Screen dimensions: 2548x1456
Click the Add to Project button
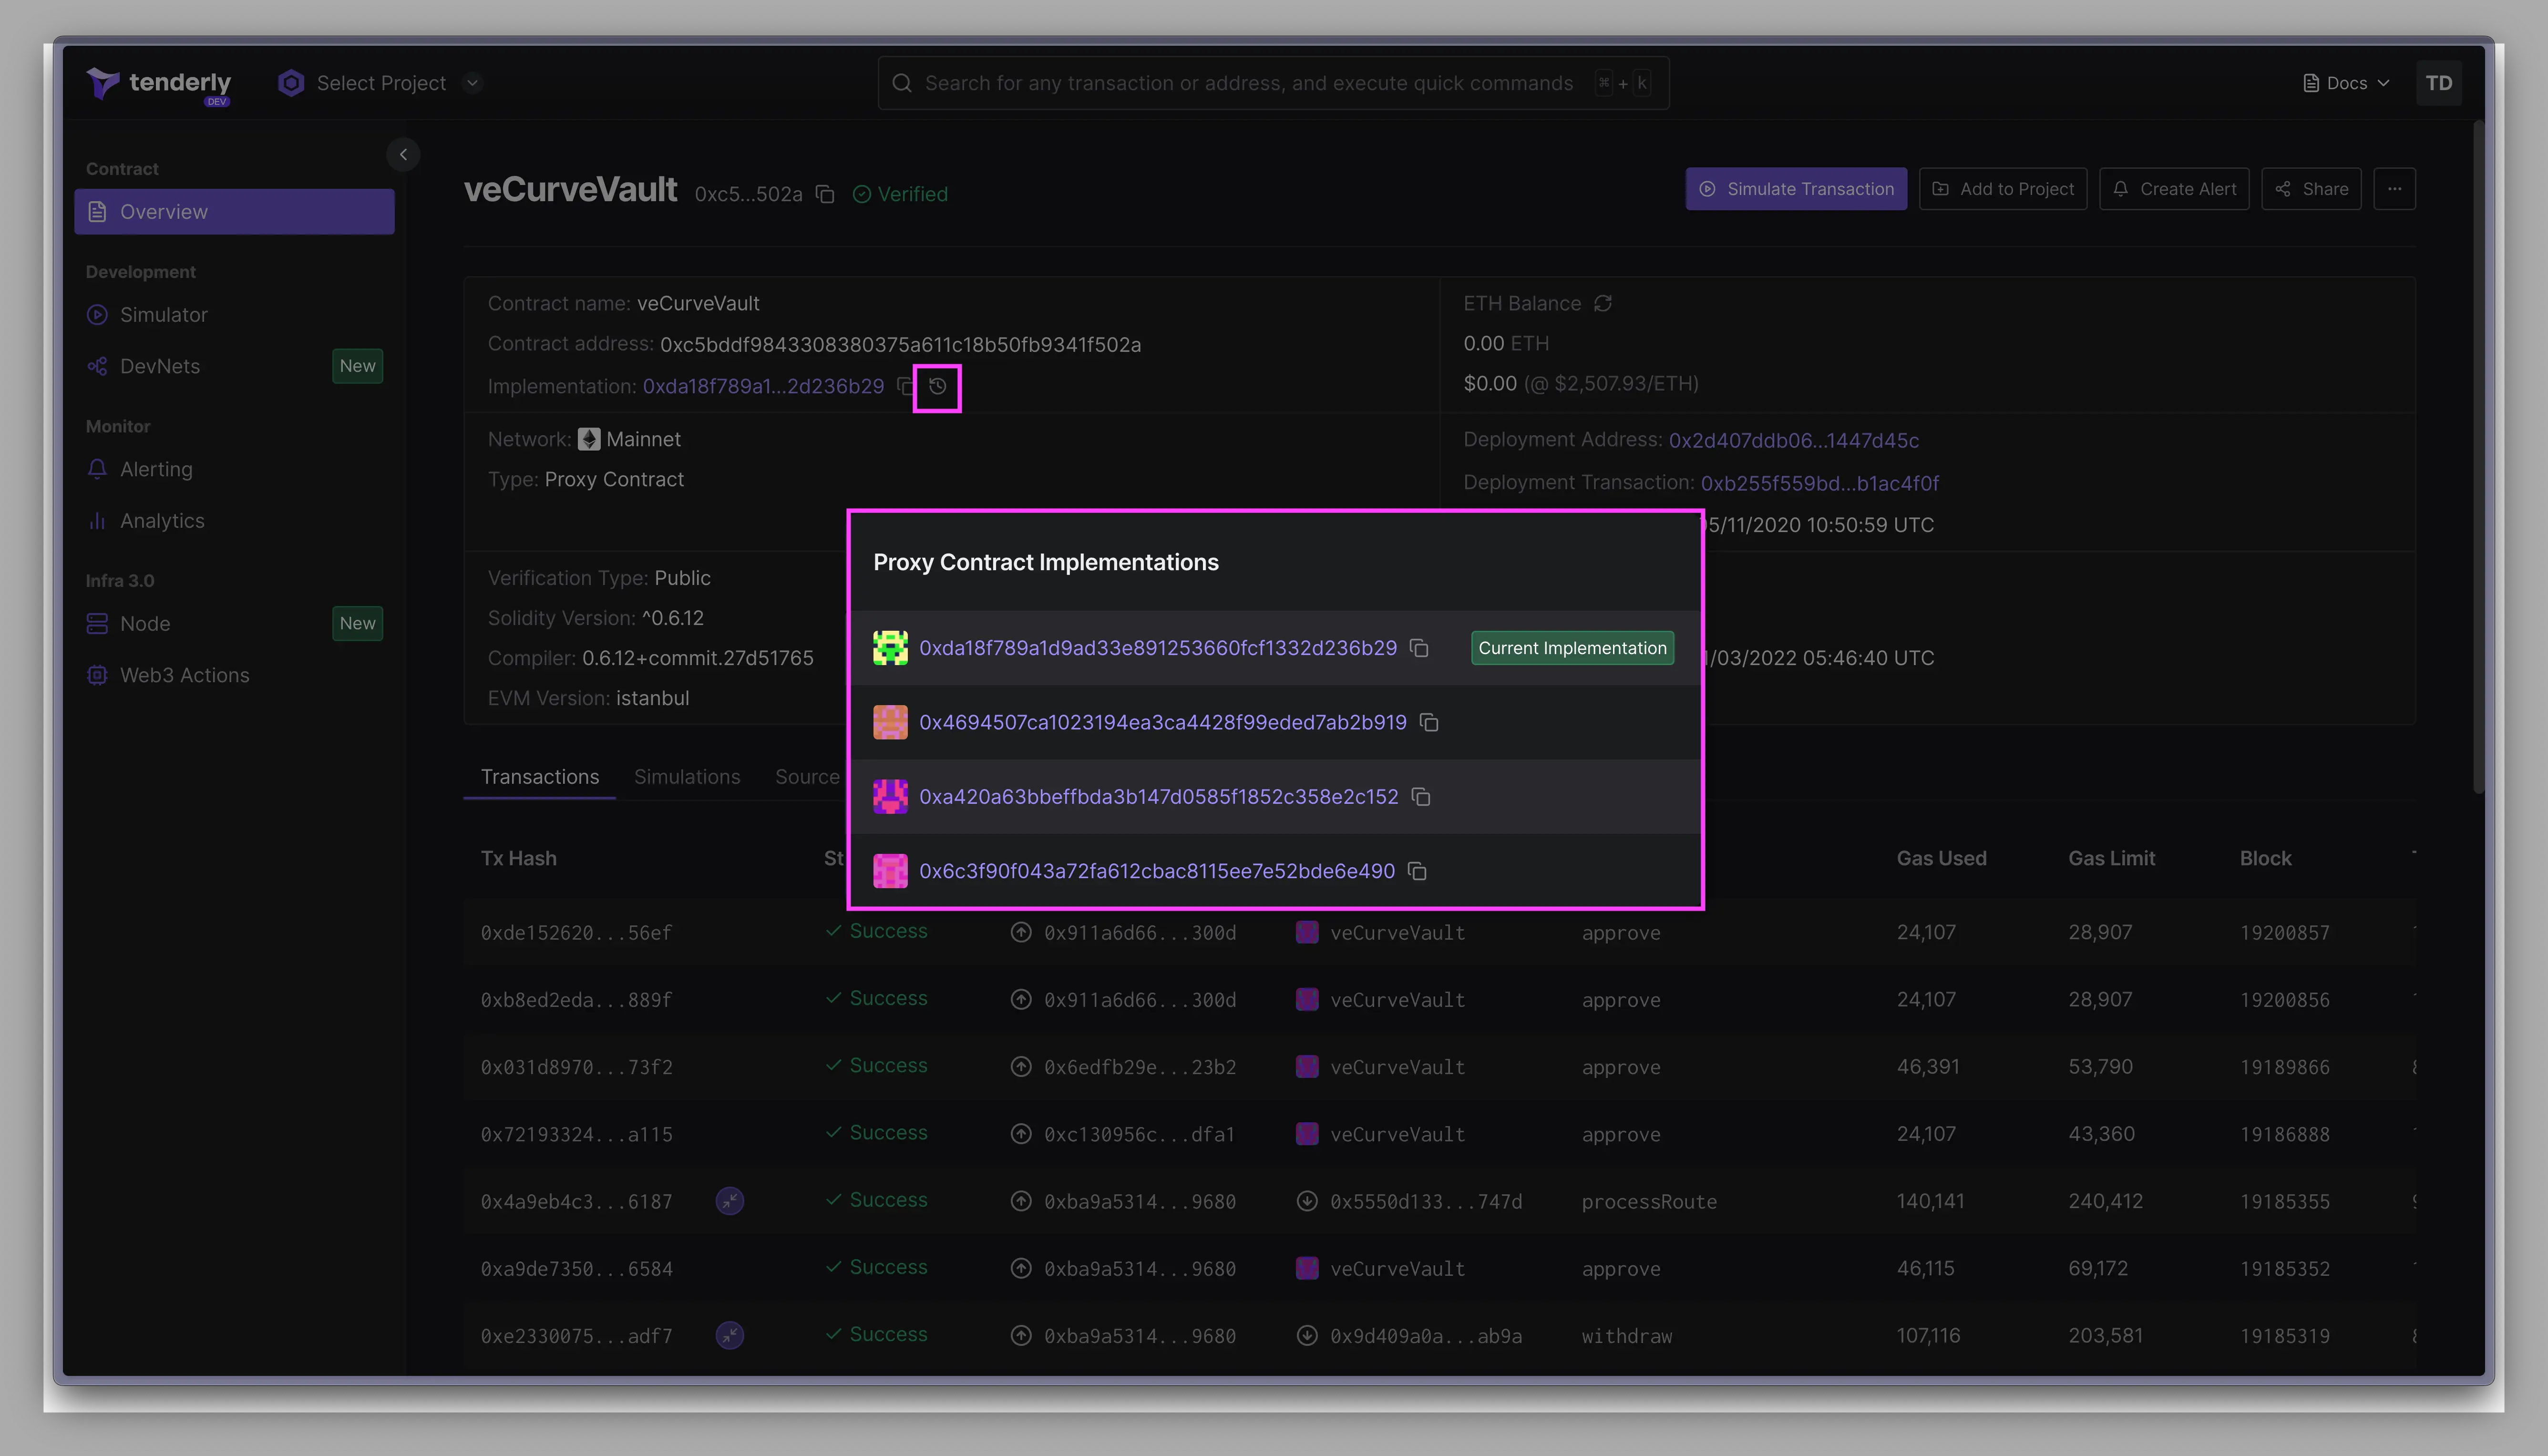click(x=2002, y=189)
